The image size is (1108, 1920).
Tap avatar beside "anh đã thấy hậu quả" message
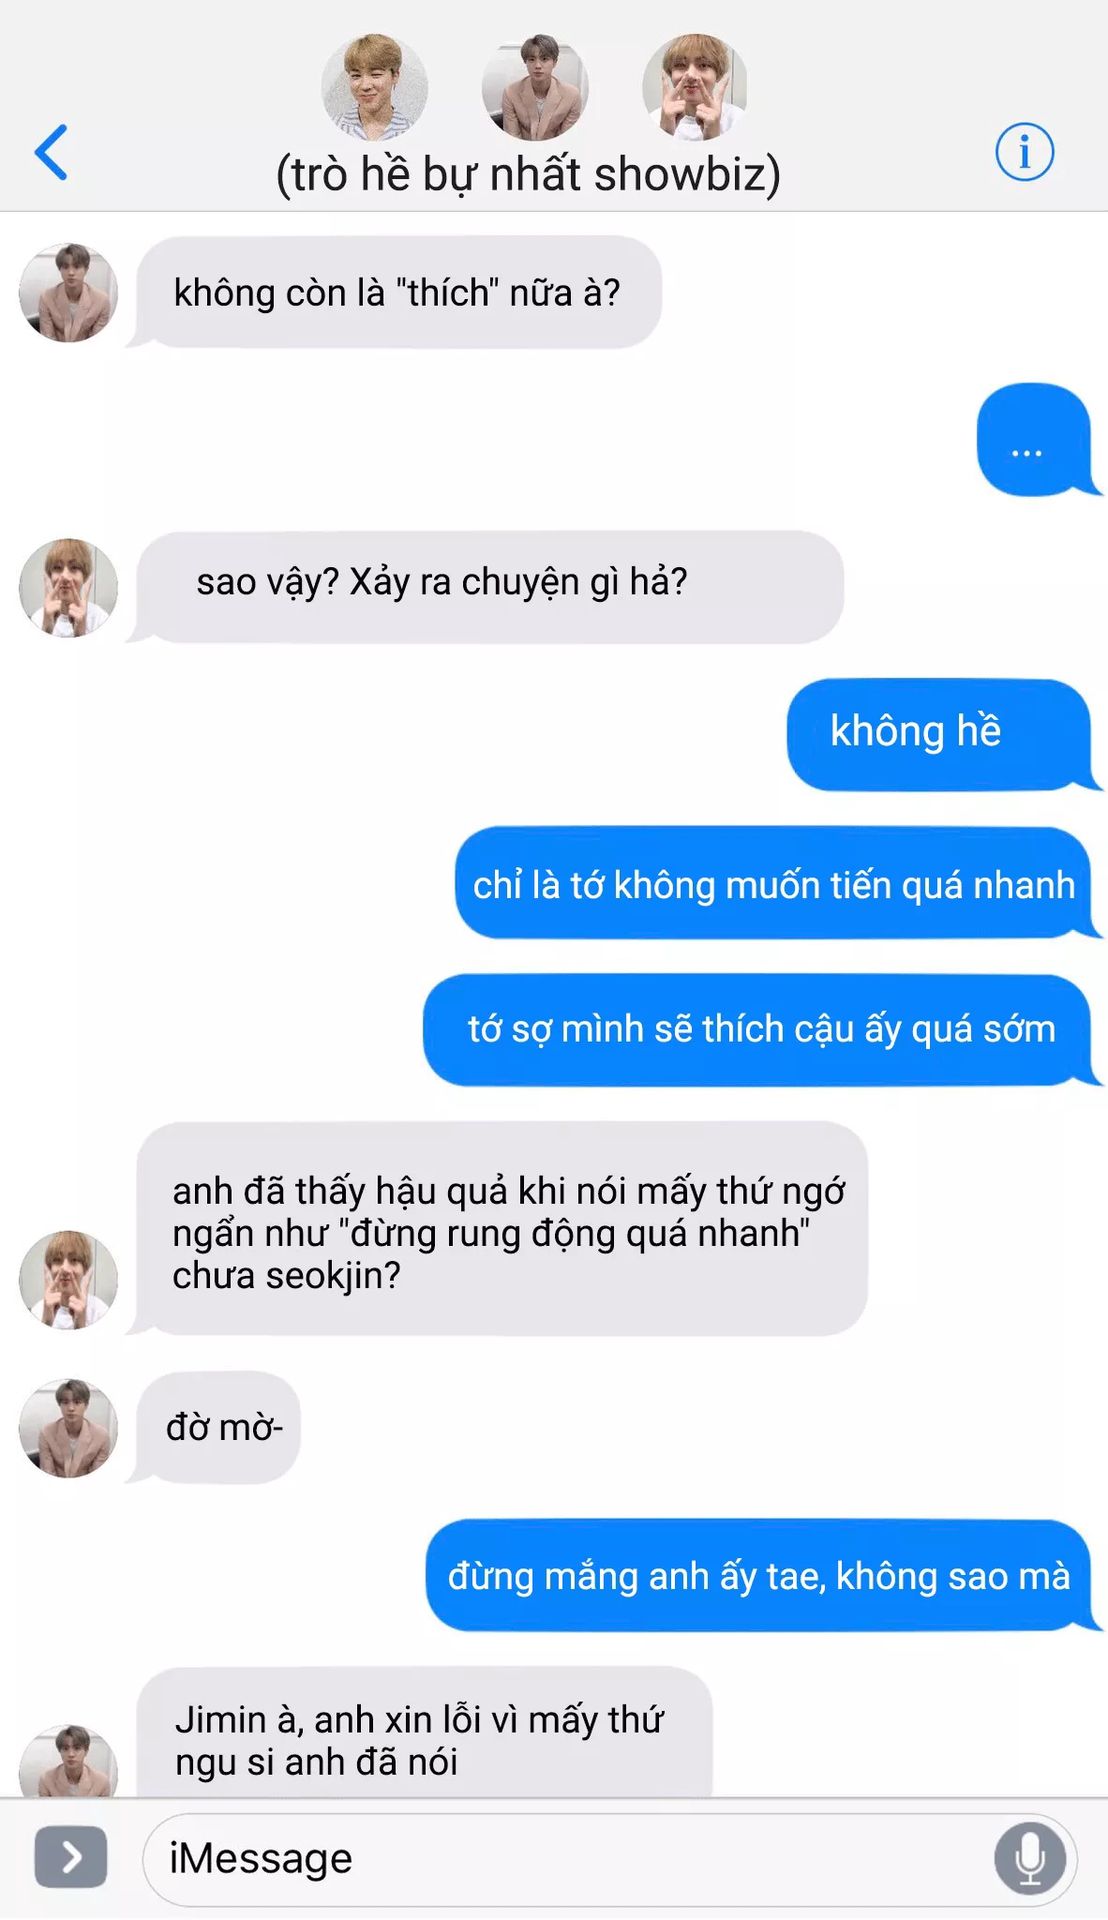[68, 1280]
